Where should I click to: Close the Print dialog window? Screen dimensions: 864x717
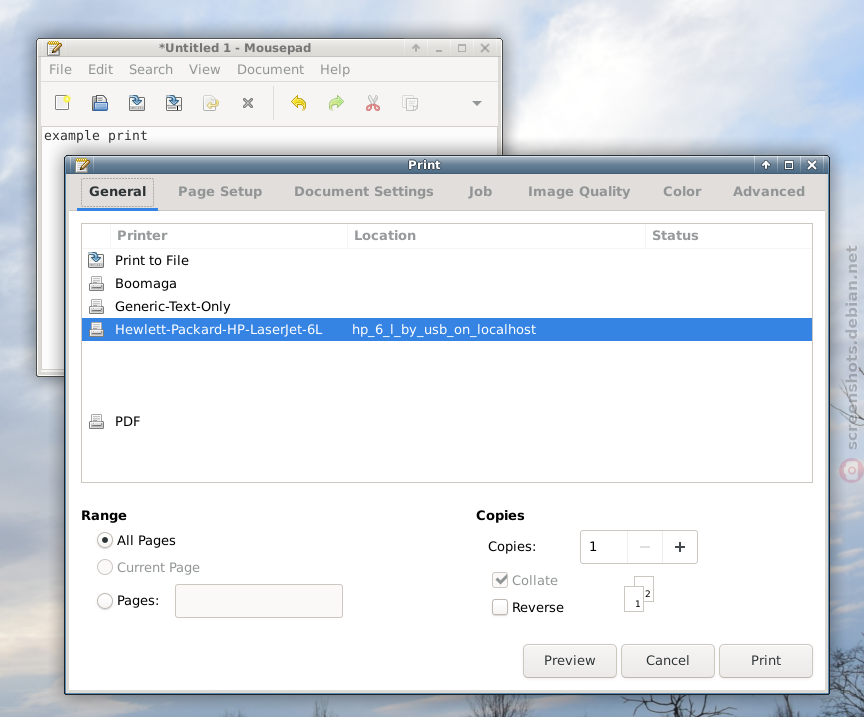point(812,165)
